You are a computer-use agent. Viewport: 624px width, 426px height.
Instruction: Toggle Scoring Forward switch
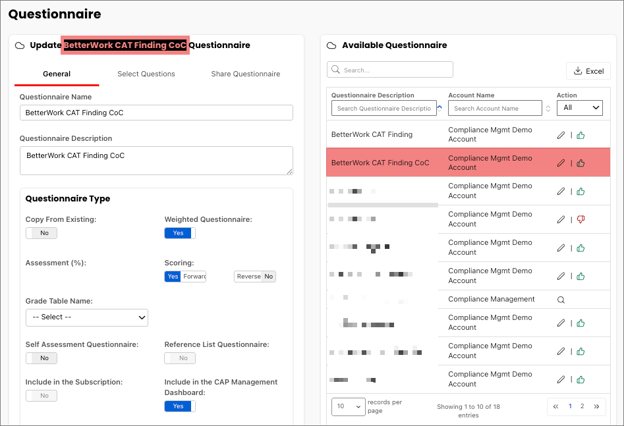(185, 276)
